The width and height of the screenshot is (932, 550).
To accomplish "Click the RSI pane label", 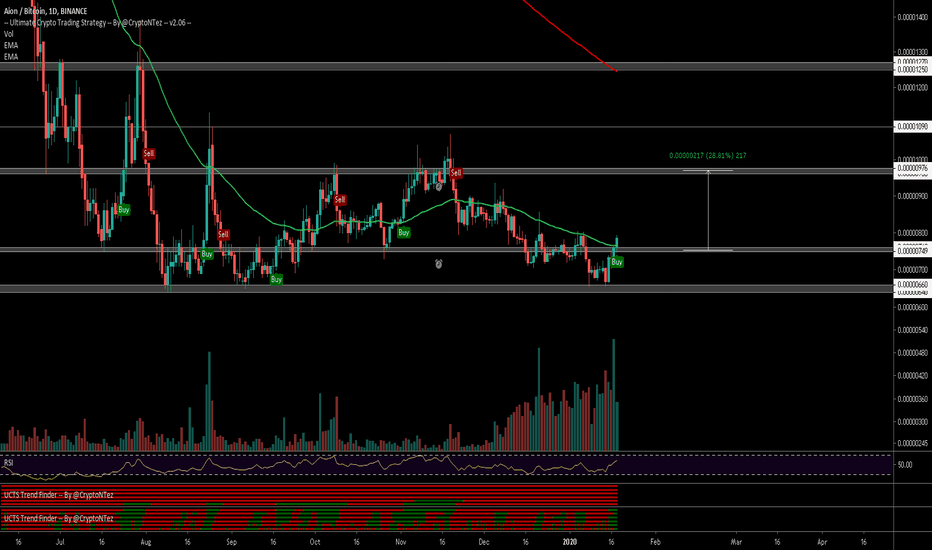I will tap(8, 462).
